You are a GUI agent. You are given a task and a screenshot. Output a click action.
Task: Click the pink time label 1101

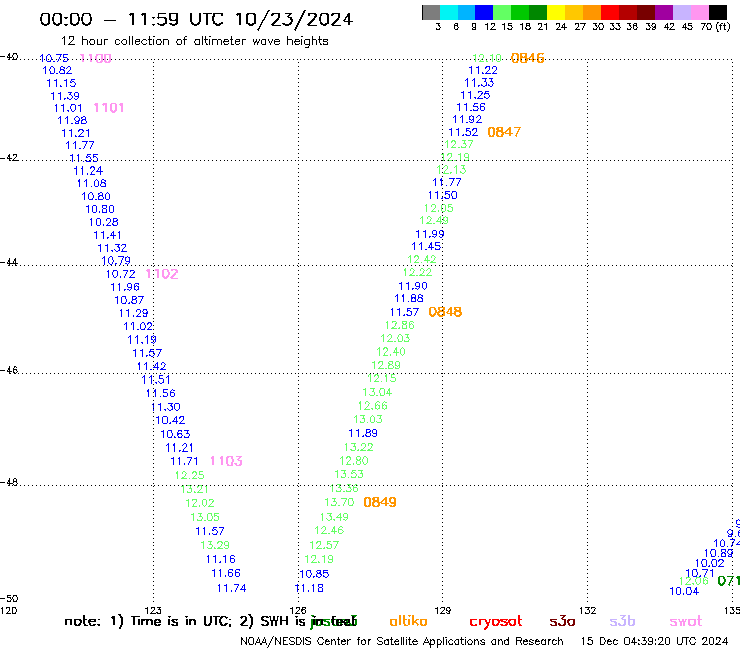pos(109,108)
